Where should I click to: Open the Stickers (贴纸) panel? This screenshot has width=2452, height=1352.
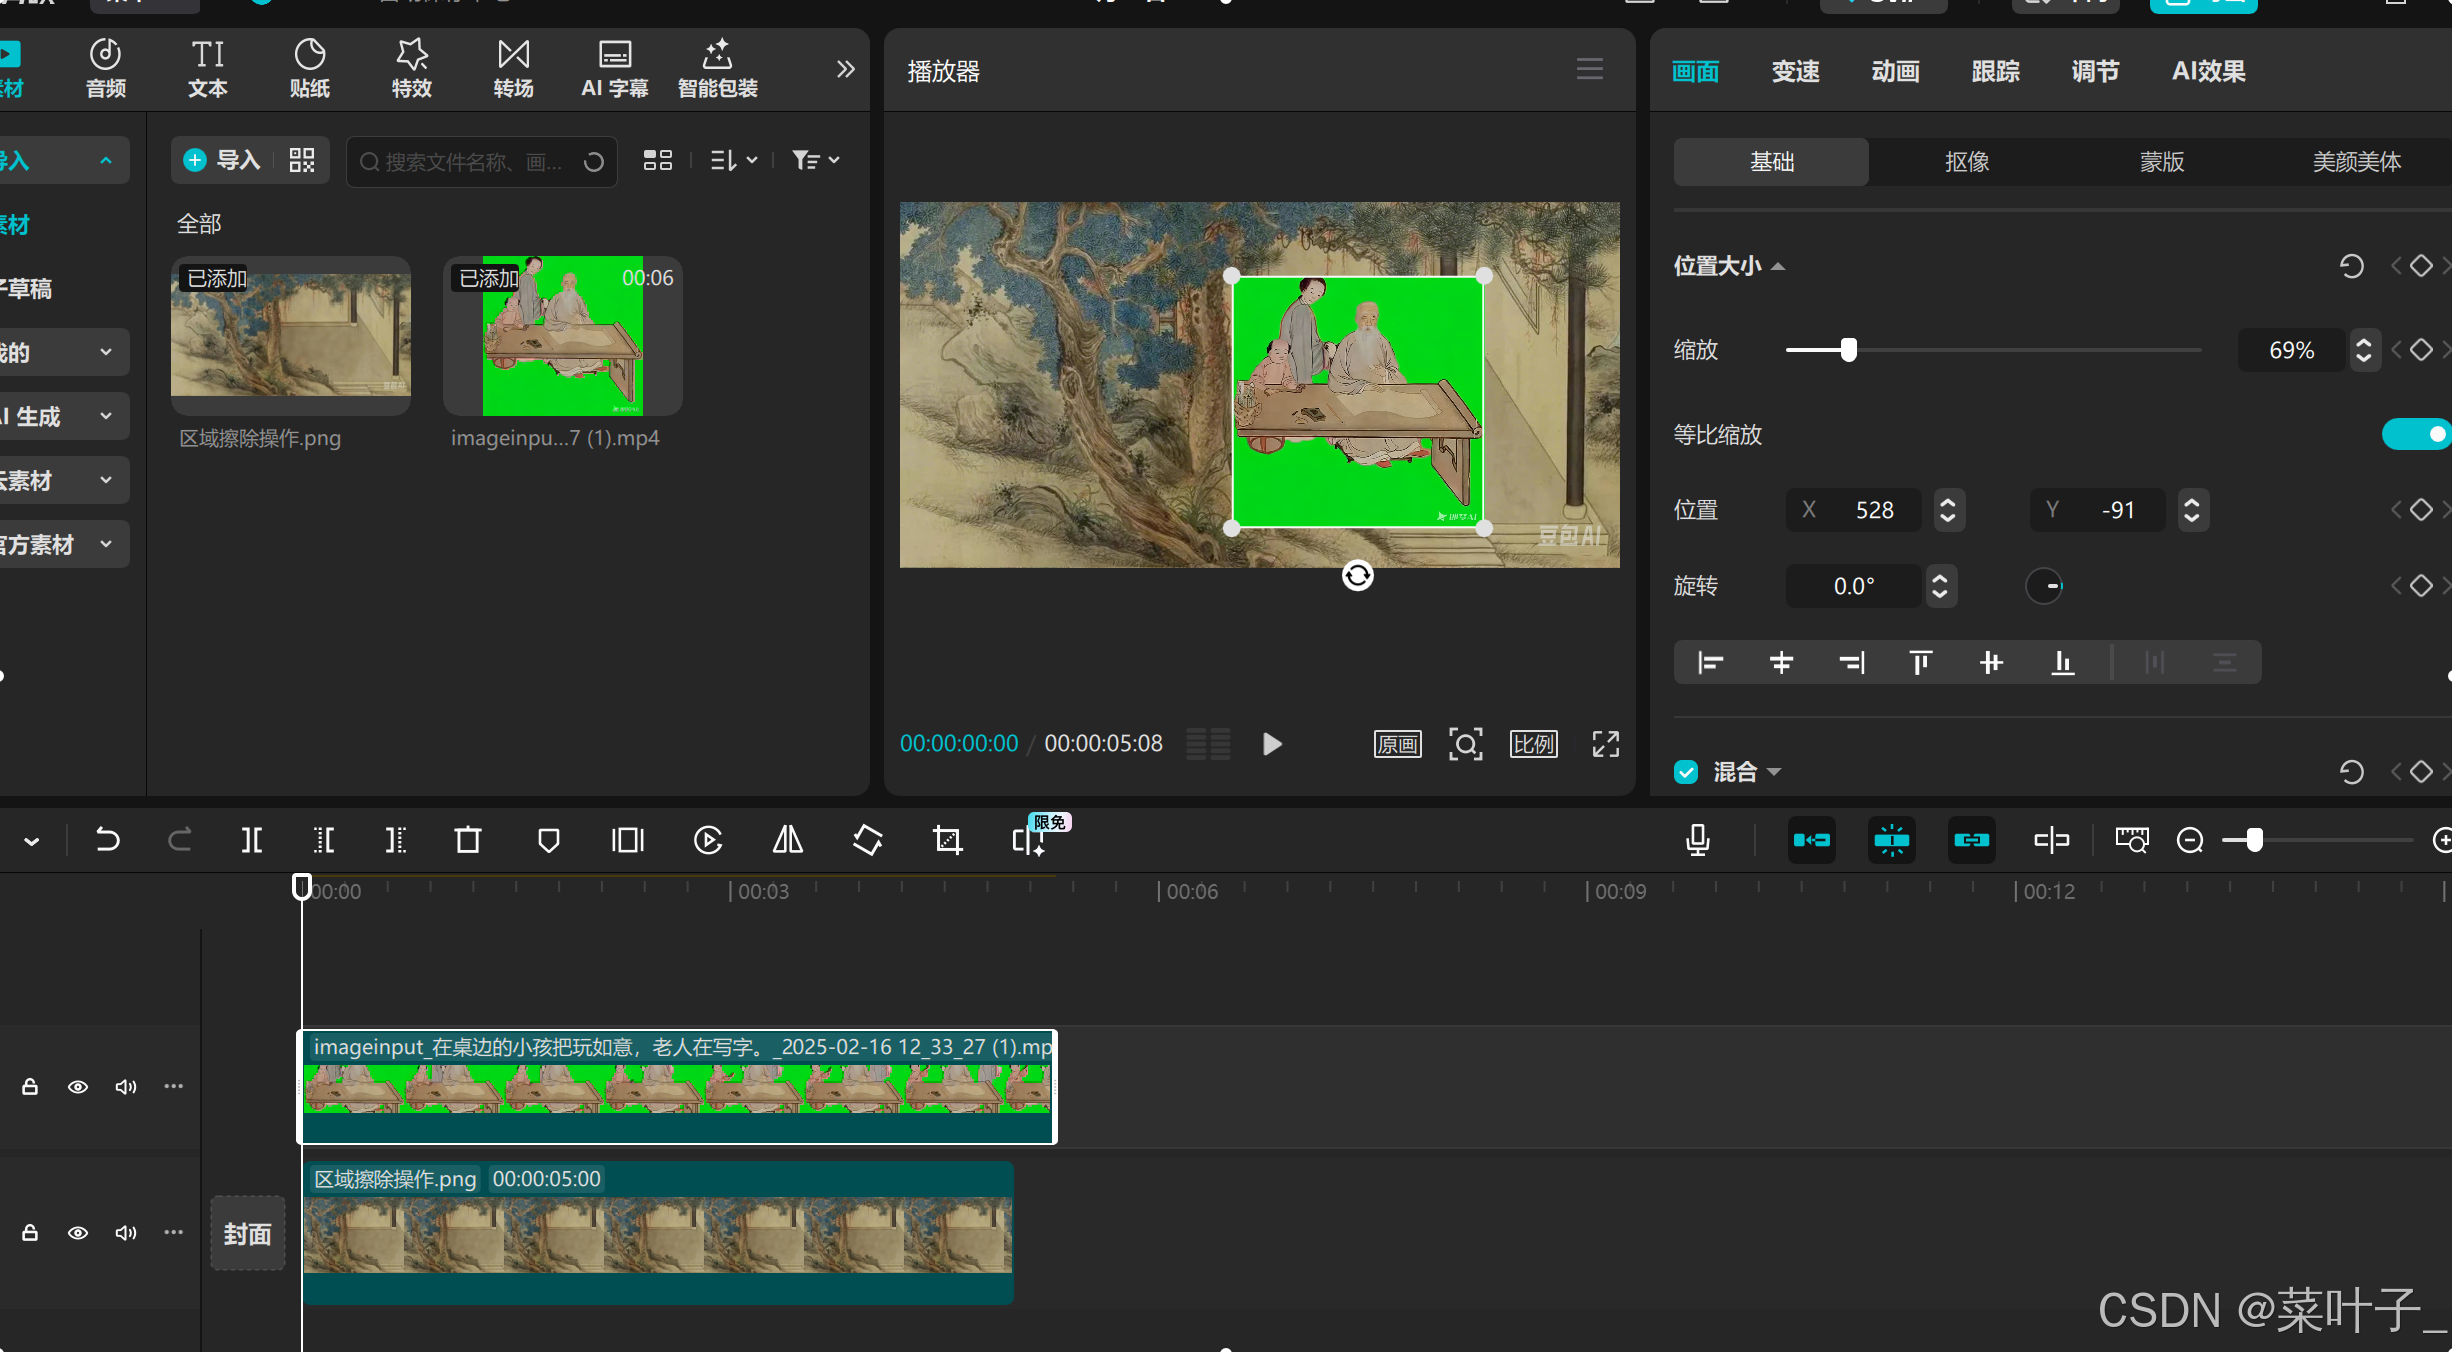[x=309, y=68]
